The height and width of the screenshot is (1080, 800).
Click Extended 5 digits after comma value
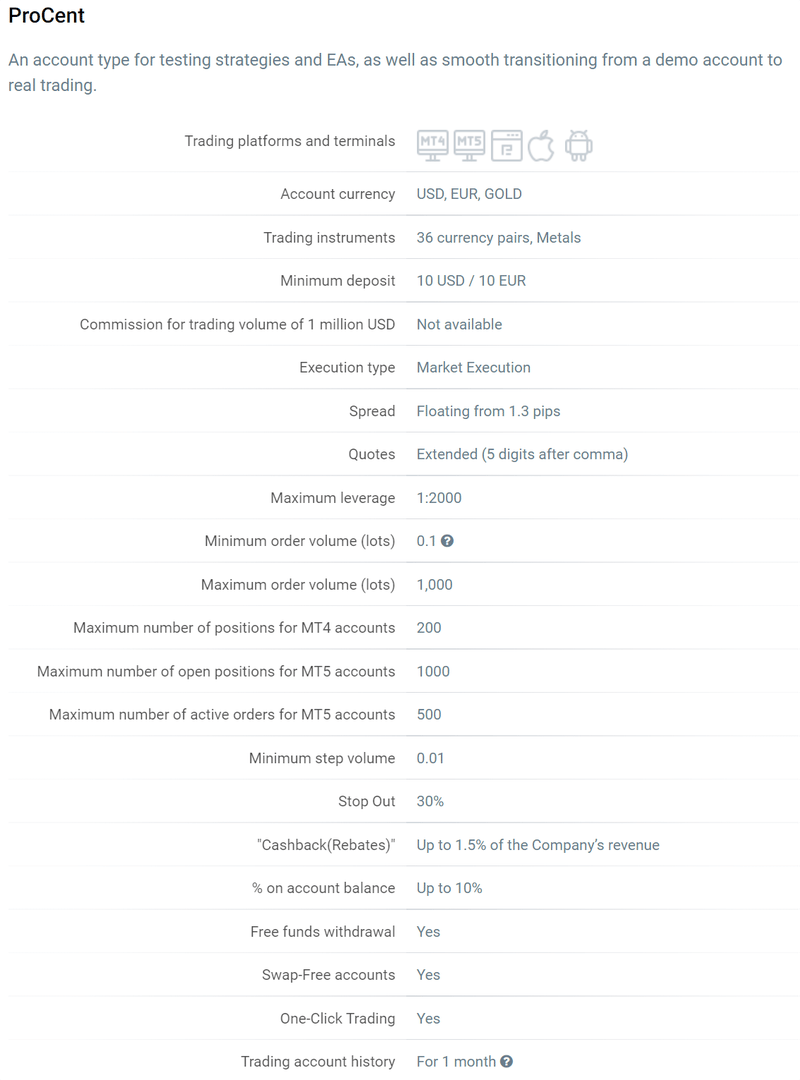522,454
